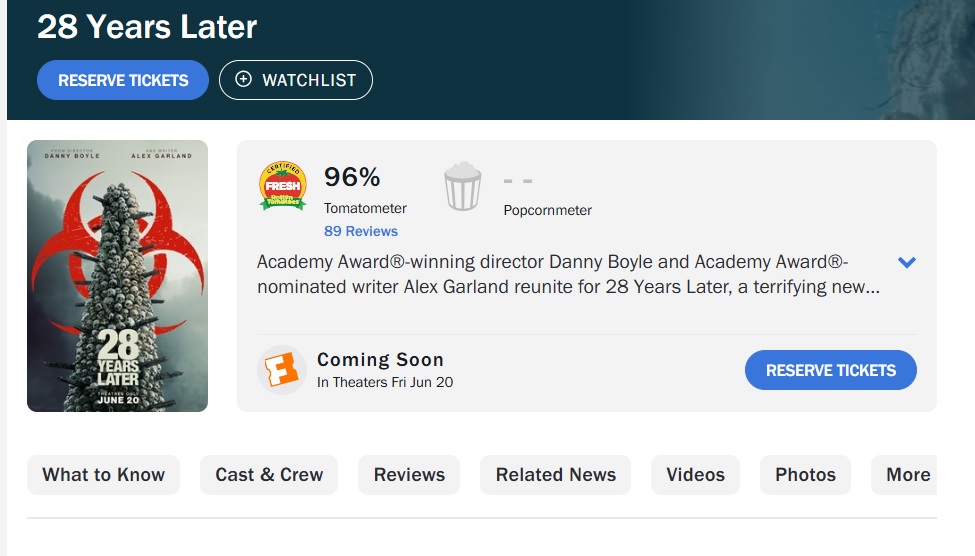View the Photos tab
Viewport: 975px width, 556px height.
tap(805, 475)
